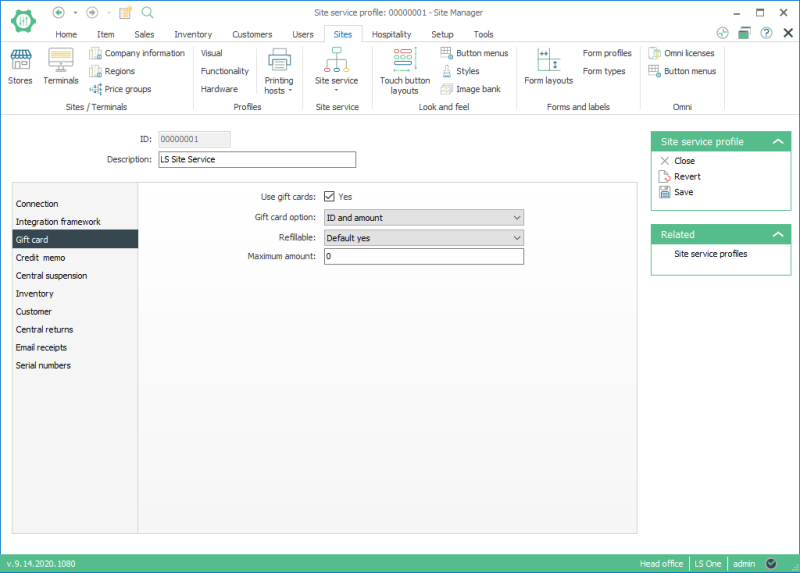
Task: Open Form types
Action: [604, 71]
